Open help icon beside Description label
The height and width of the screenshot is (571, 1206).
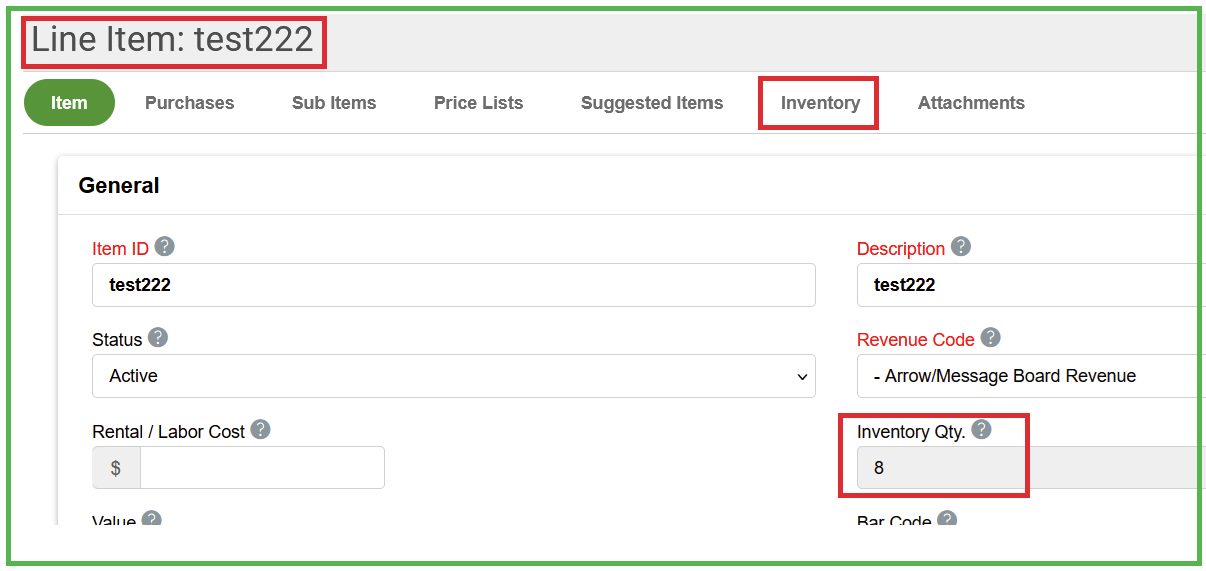pyautogui.click(x=961, y=246)
